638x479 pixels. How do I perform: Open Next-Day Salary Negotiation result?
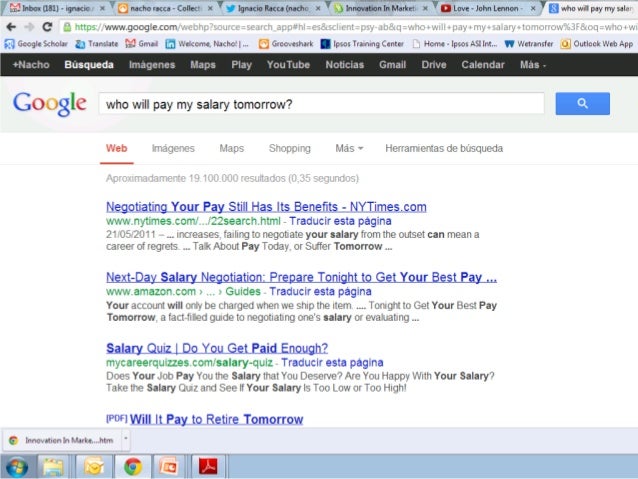click(301, 277)
